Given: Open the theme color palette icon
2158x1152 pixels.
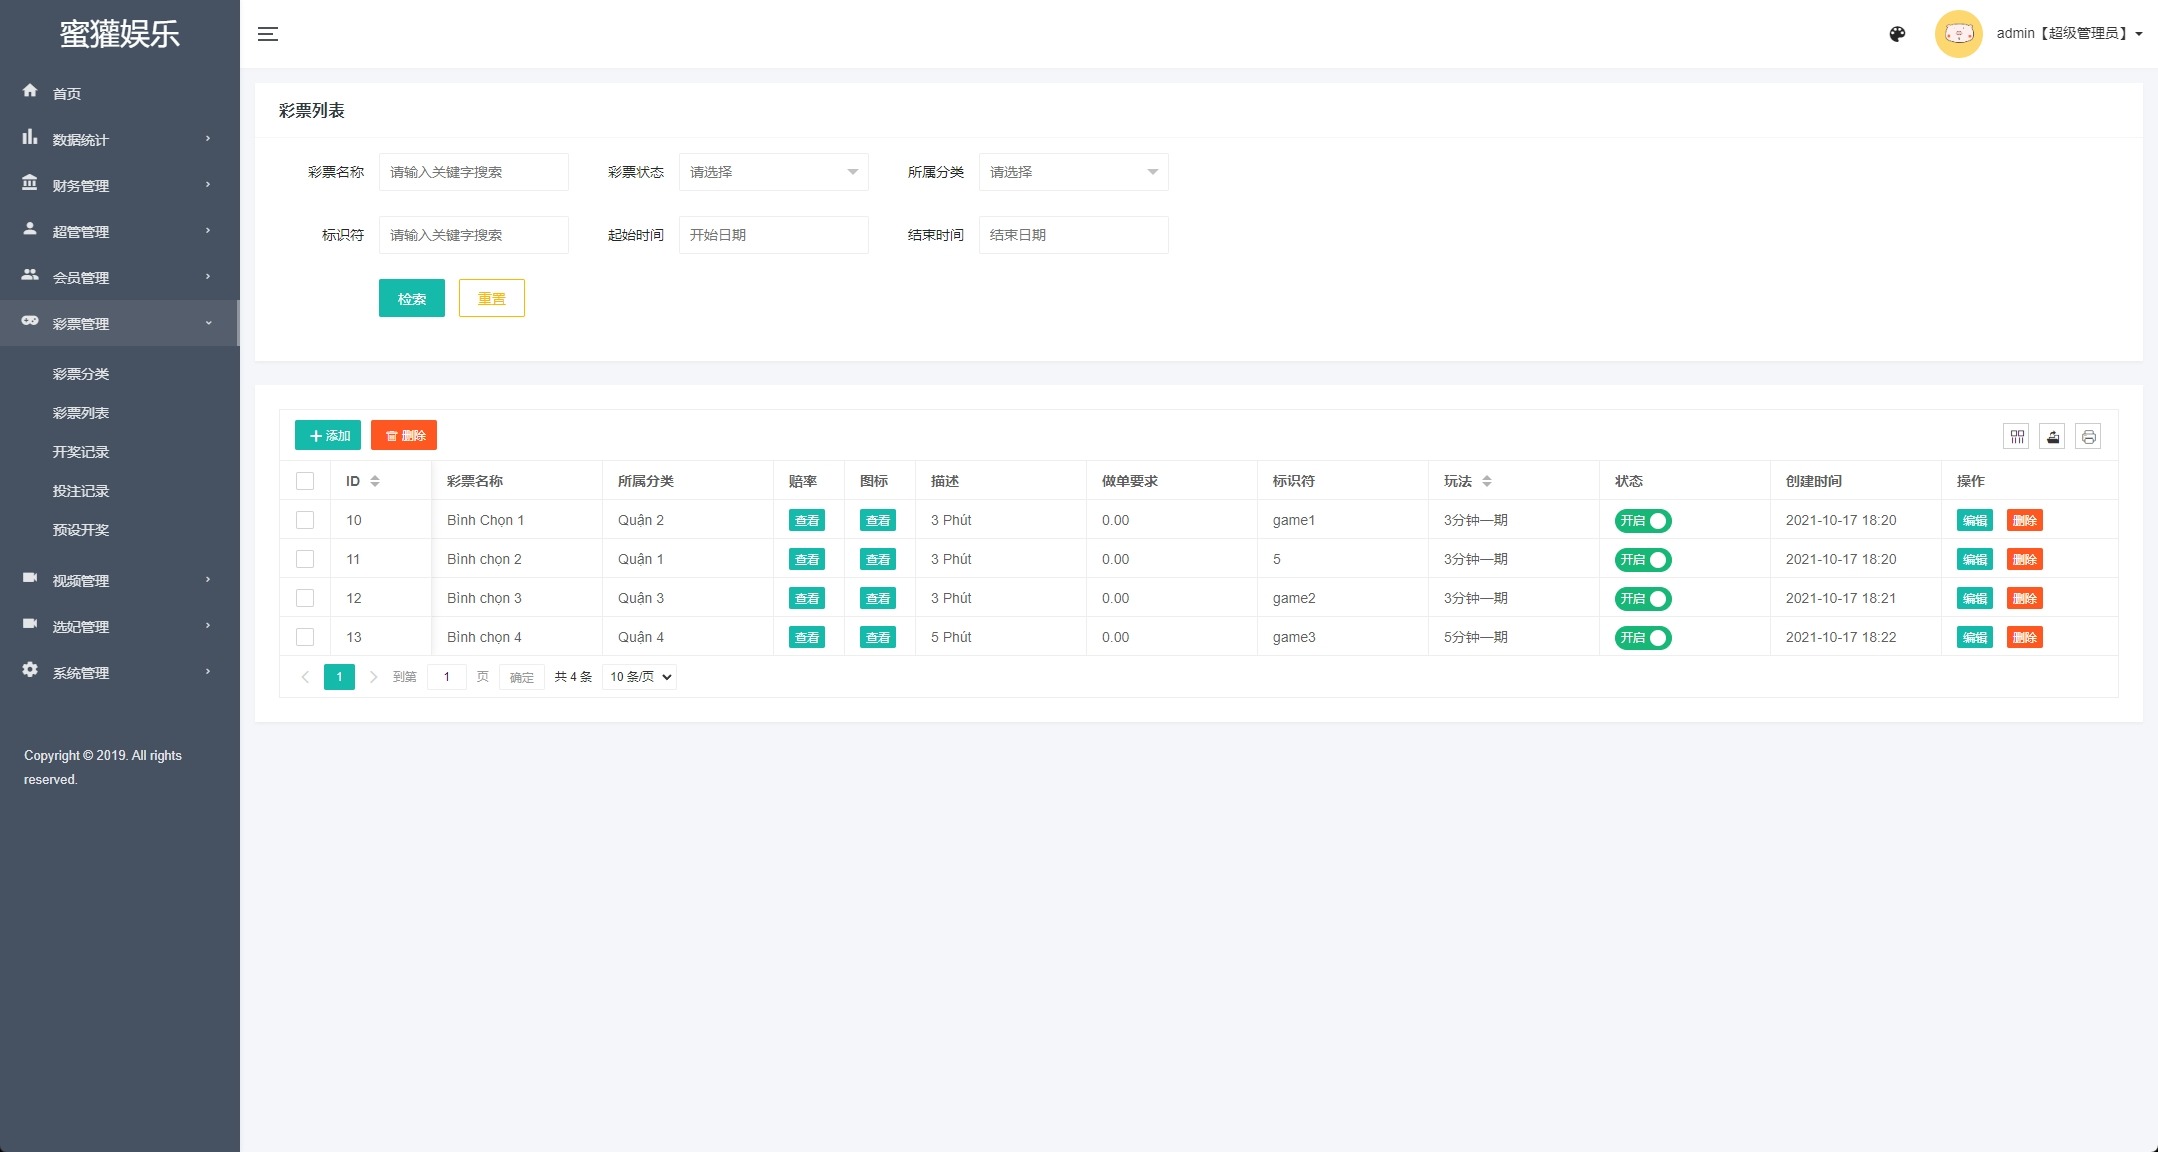Looking at the screenshot, I should pos(1897,34).
